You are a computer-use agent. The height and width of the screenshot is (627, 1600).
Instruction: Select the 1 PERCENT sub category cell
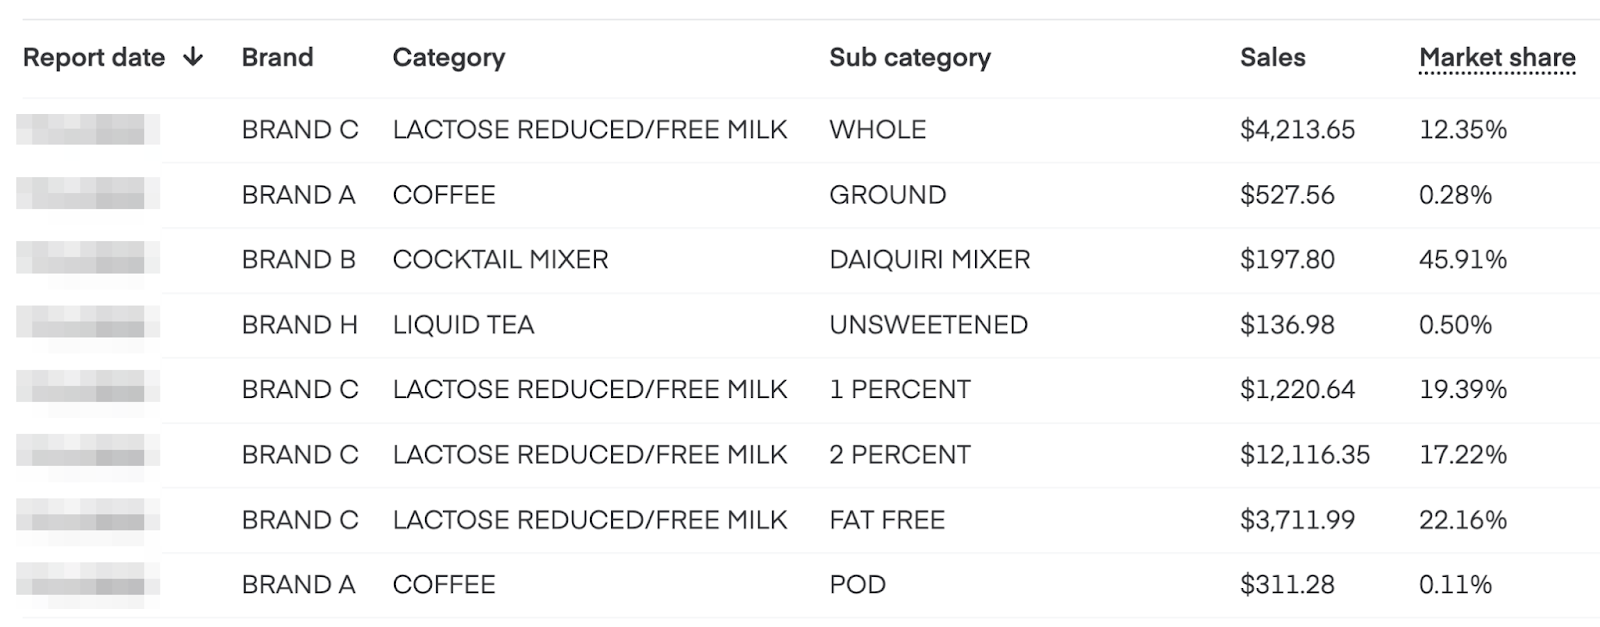click(x=900, y=389)
